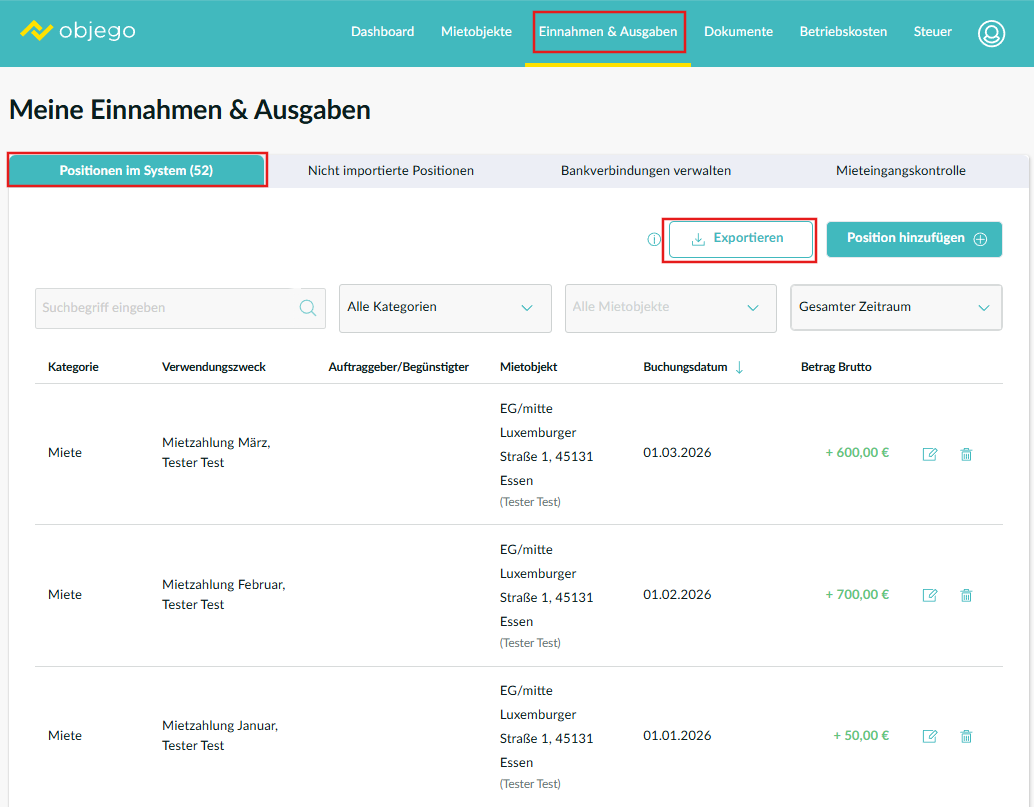
Task: Go to Betriebskosten in the navigation
Action: tap(843, 32)
